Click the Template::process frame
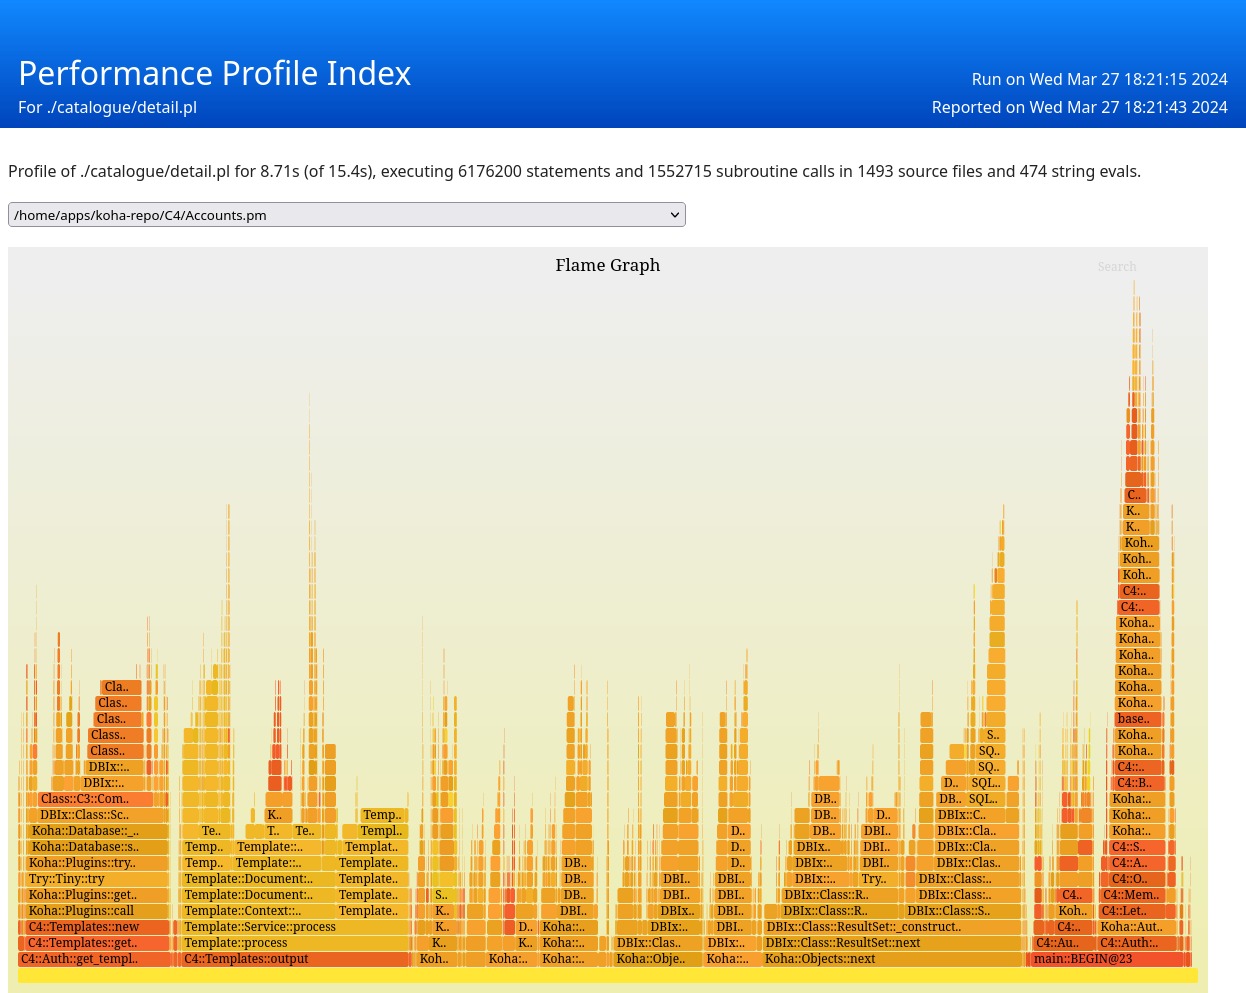 [x=295, y=943]
